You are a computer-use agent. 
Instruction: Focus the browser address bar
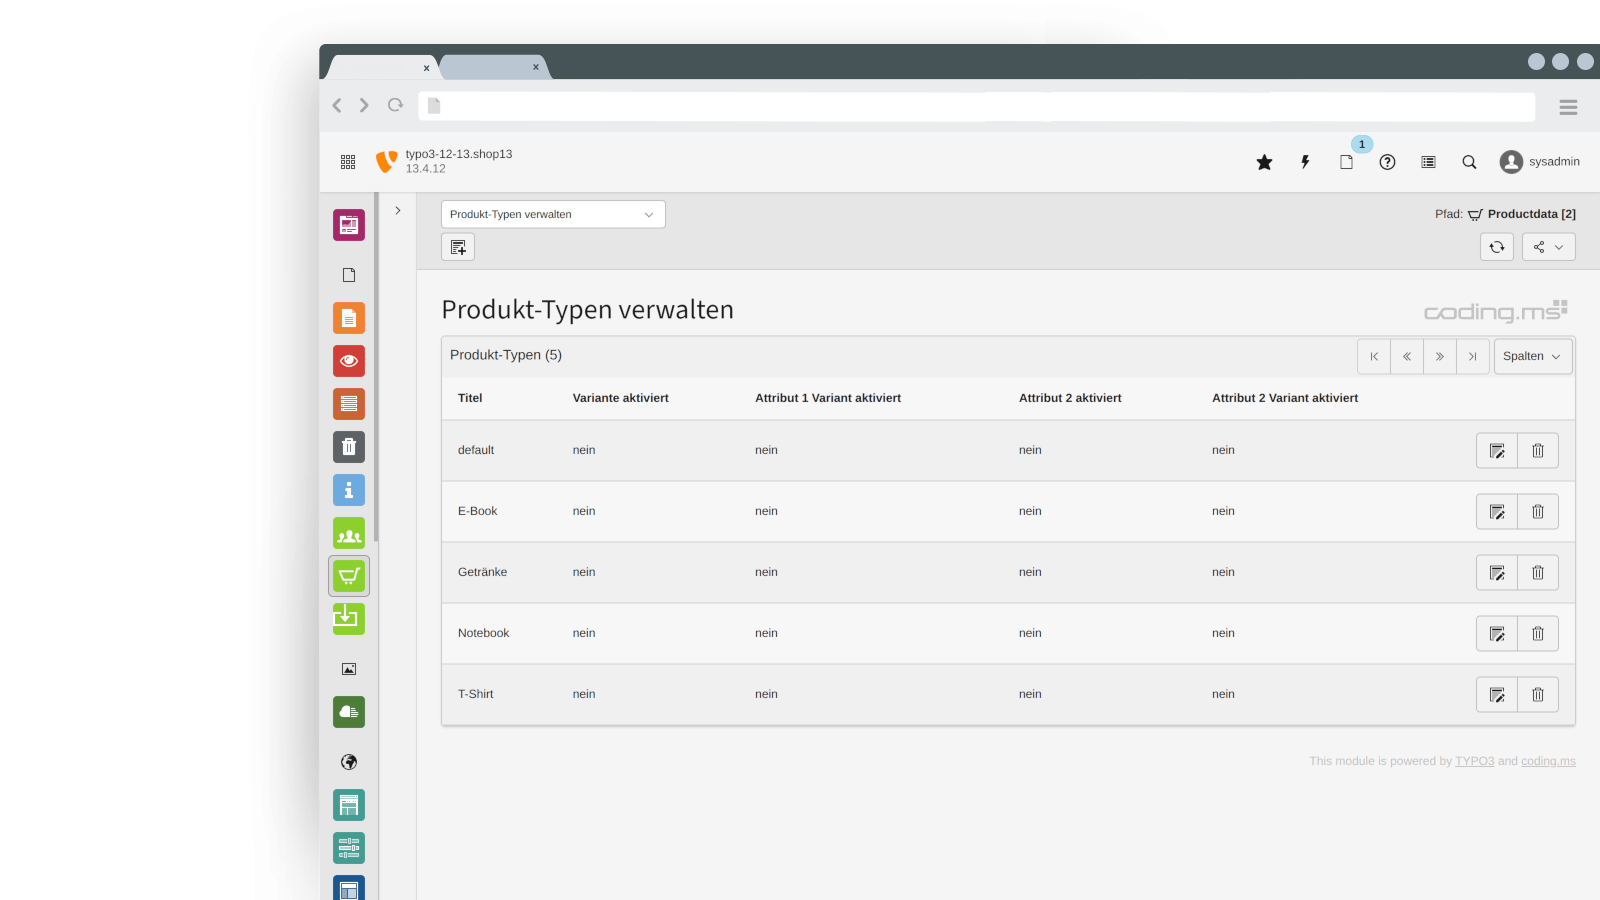click(976, 106)
